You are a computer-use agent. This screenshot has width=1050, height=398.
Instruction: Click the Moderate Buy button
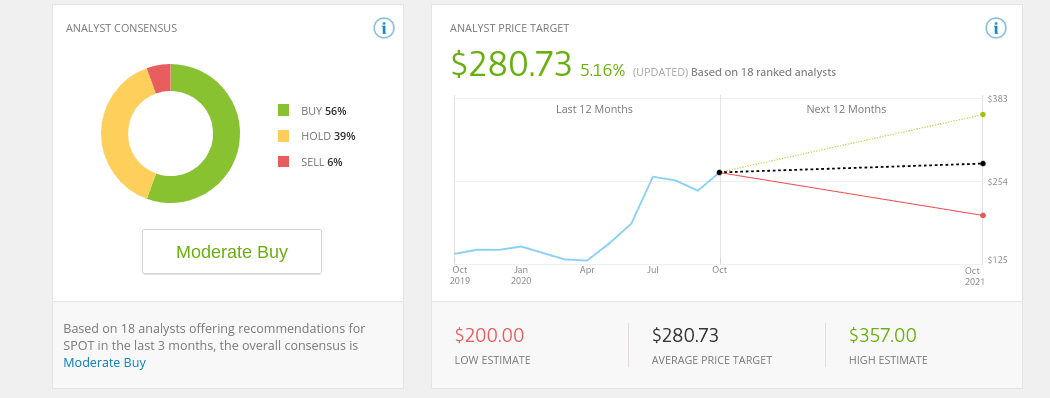232,252
